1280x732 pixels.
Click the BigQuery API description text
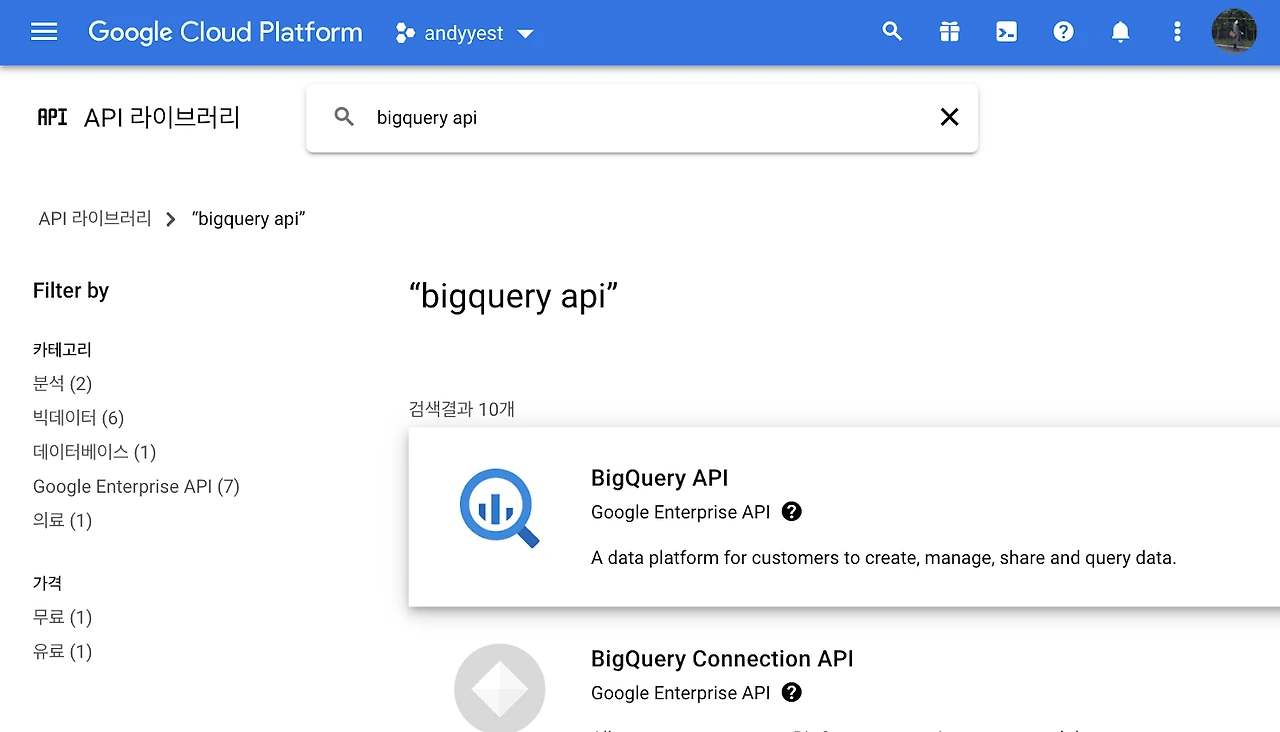(x=883, y=558)
